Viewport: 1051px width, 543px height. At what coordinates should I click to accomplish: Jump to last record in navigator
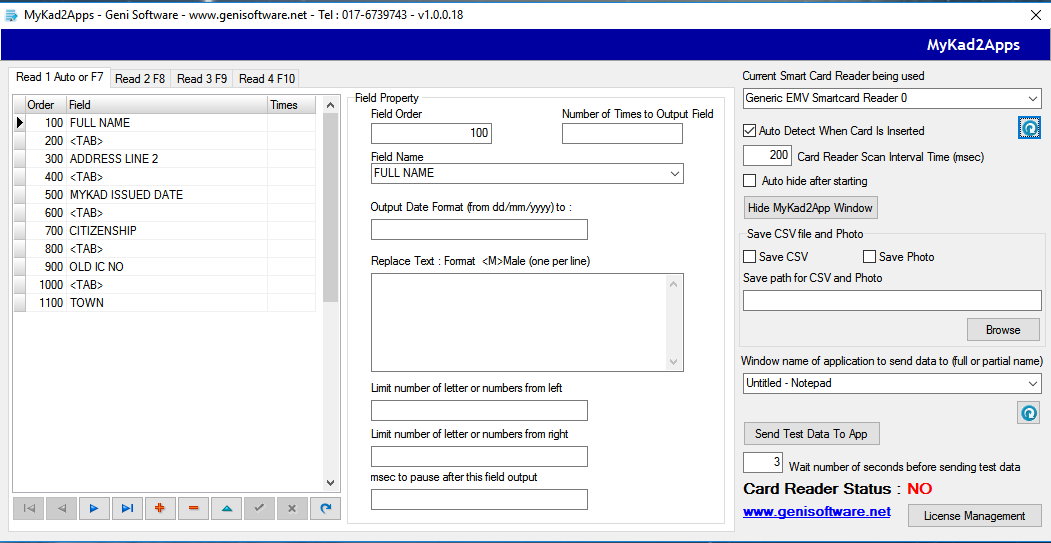(x=127, y=508)
